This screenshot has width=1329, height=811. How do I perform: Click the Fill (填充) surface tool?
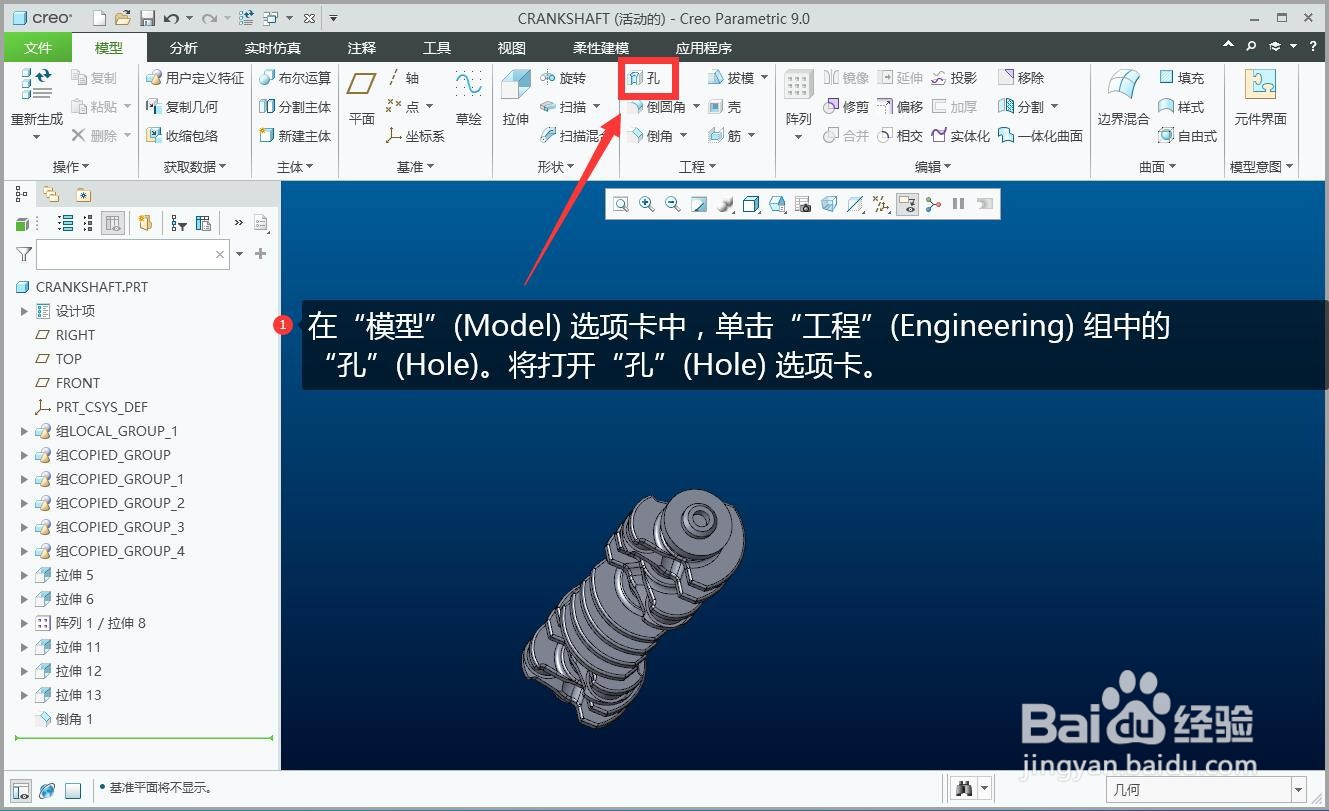[1181, 78]
